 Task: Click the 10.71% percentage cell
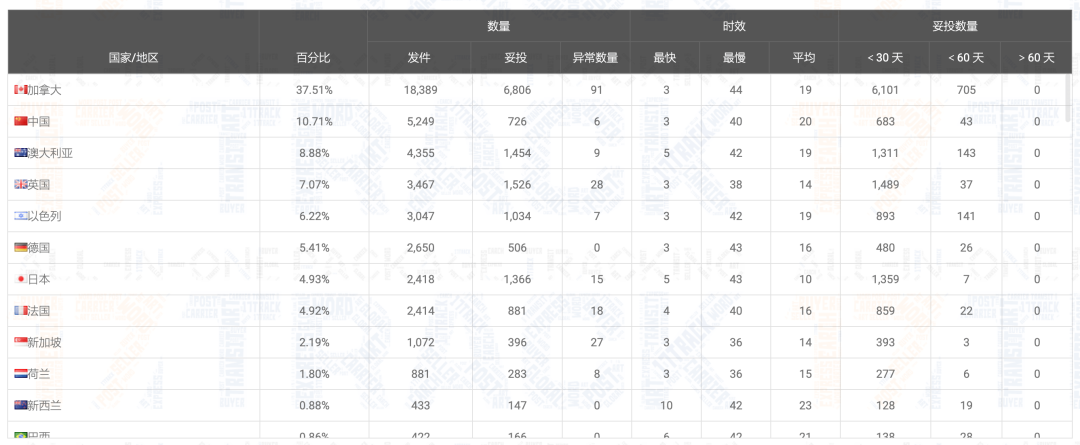point(314,121)
